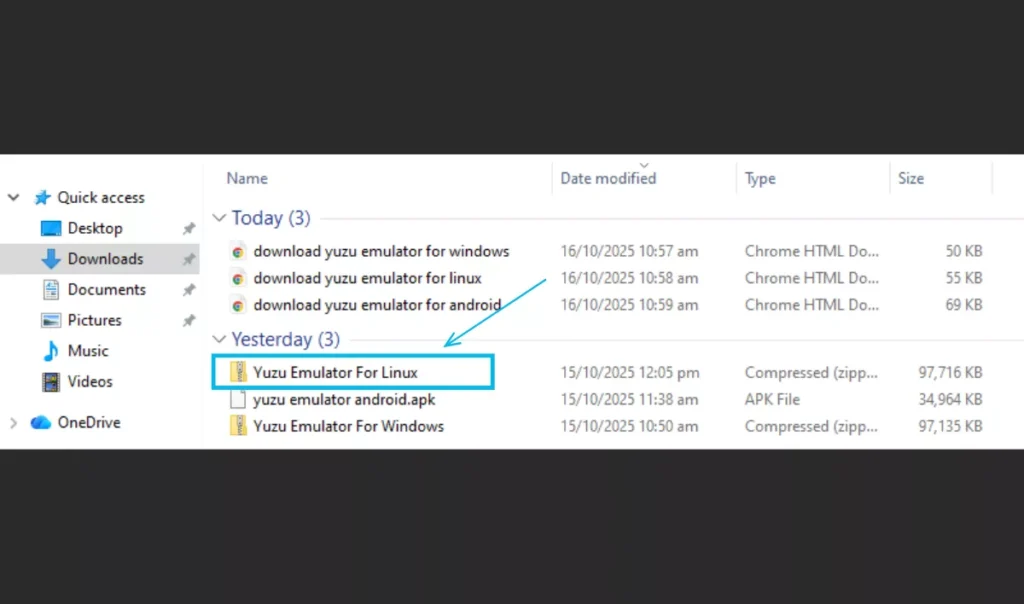Sort by the Name column header
The image size is (1024, 604).
[247, 178]
